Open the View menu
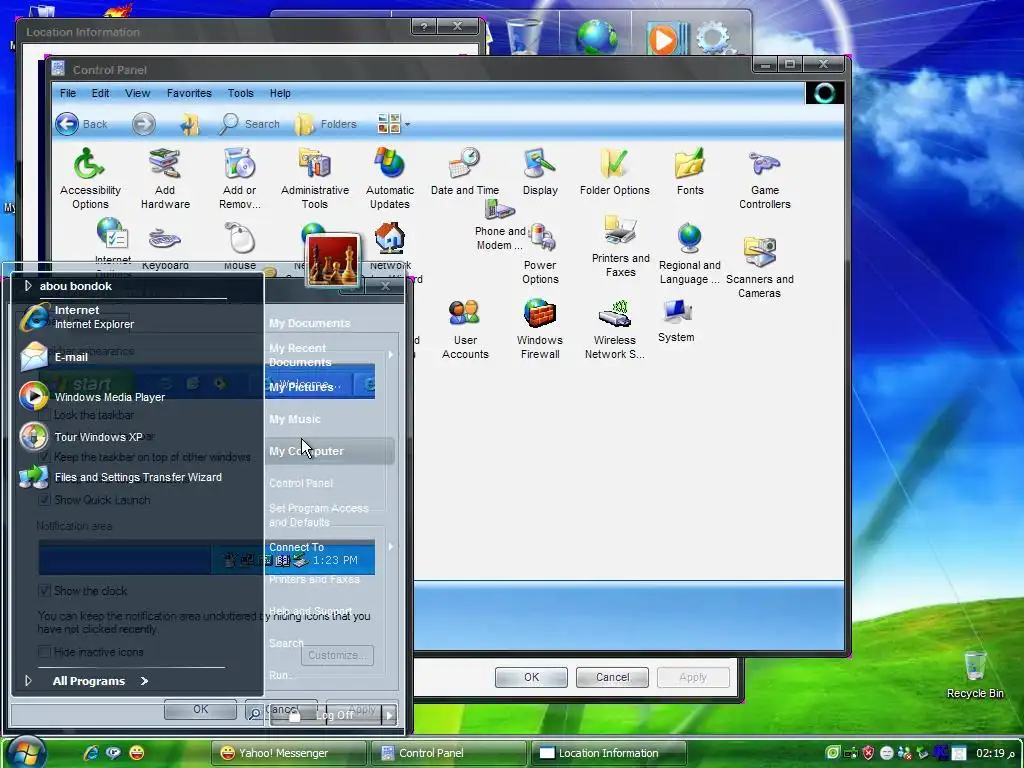 coord(137,93)
